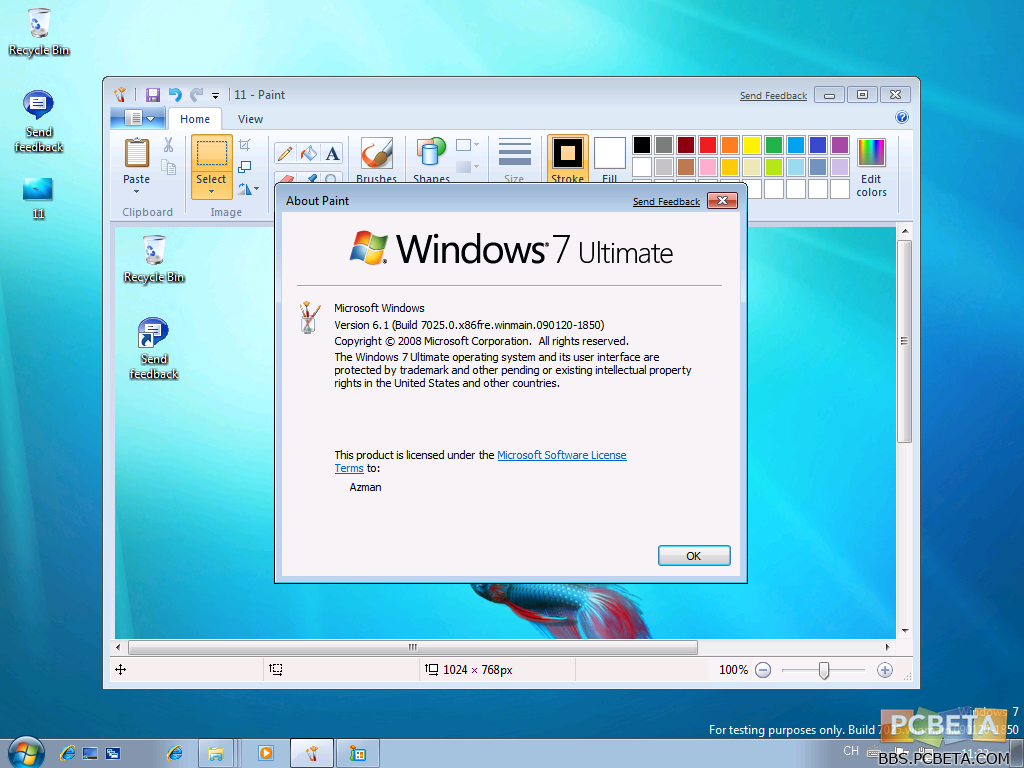Viewport: 1024px width, 768px height.
Task: Click the Start button on taskbar
Action: (x=25, y=752)
